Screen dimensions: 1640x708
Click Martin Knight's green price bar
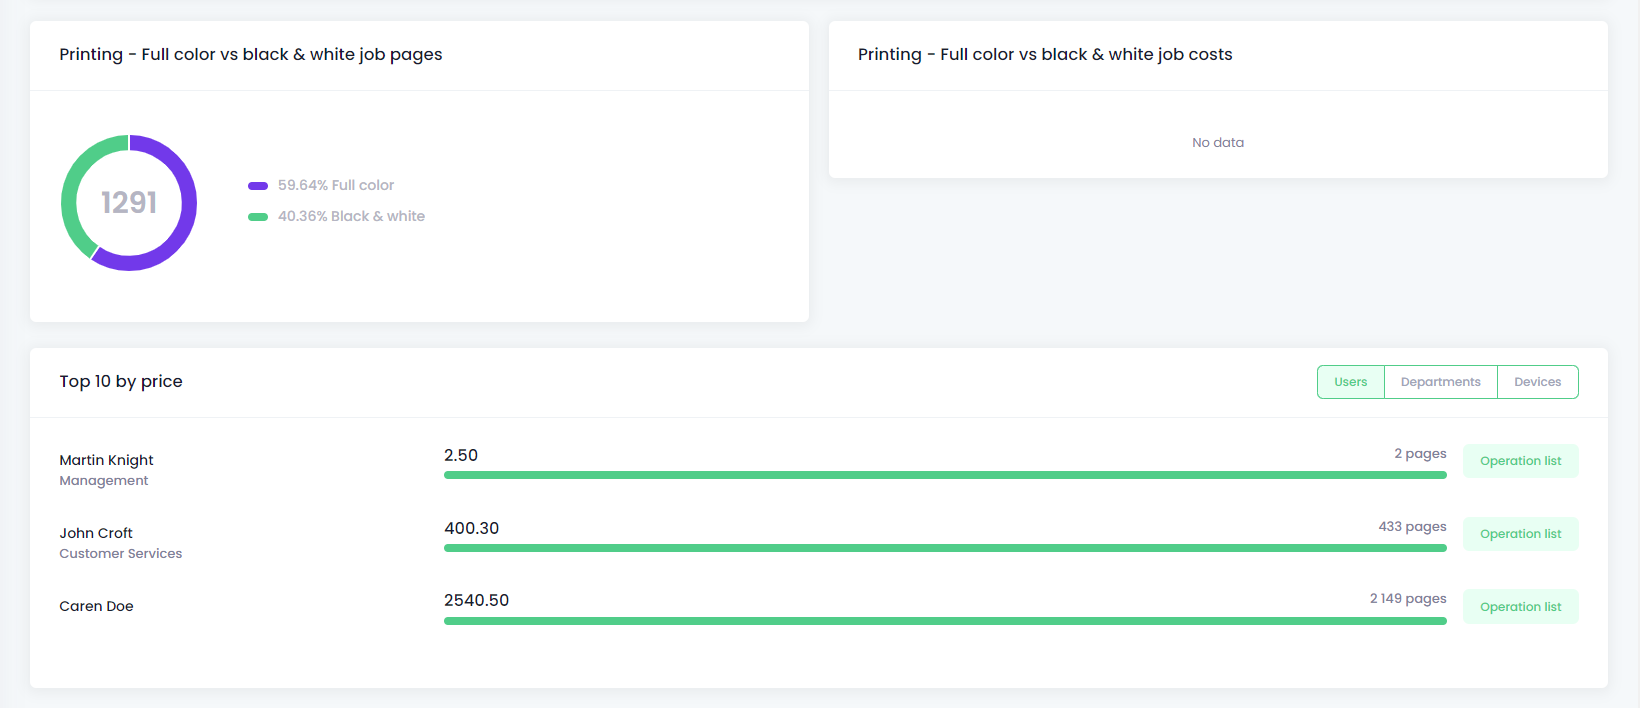pos(945,475)
